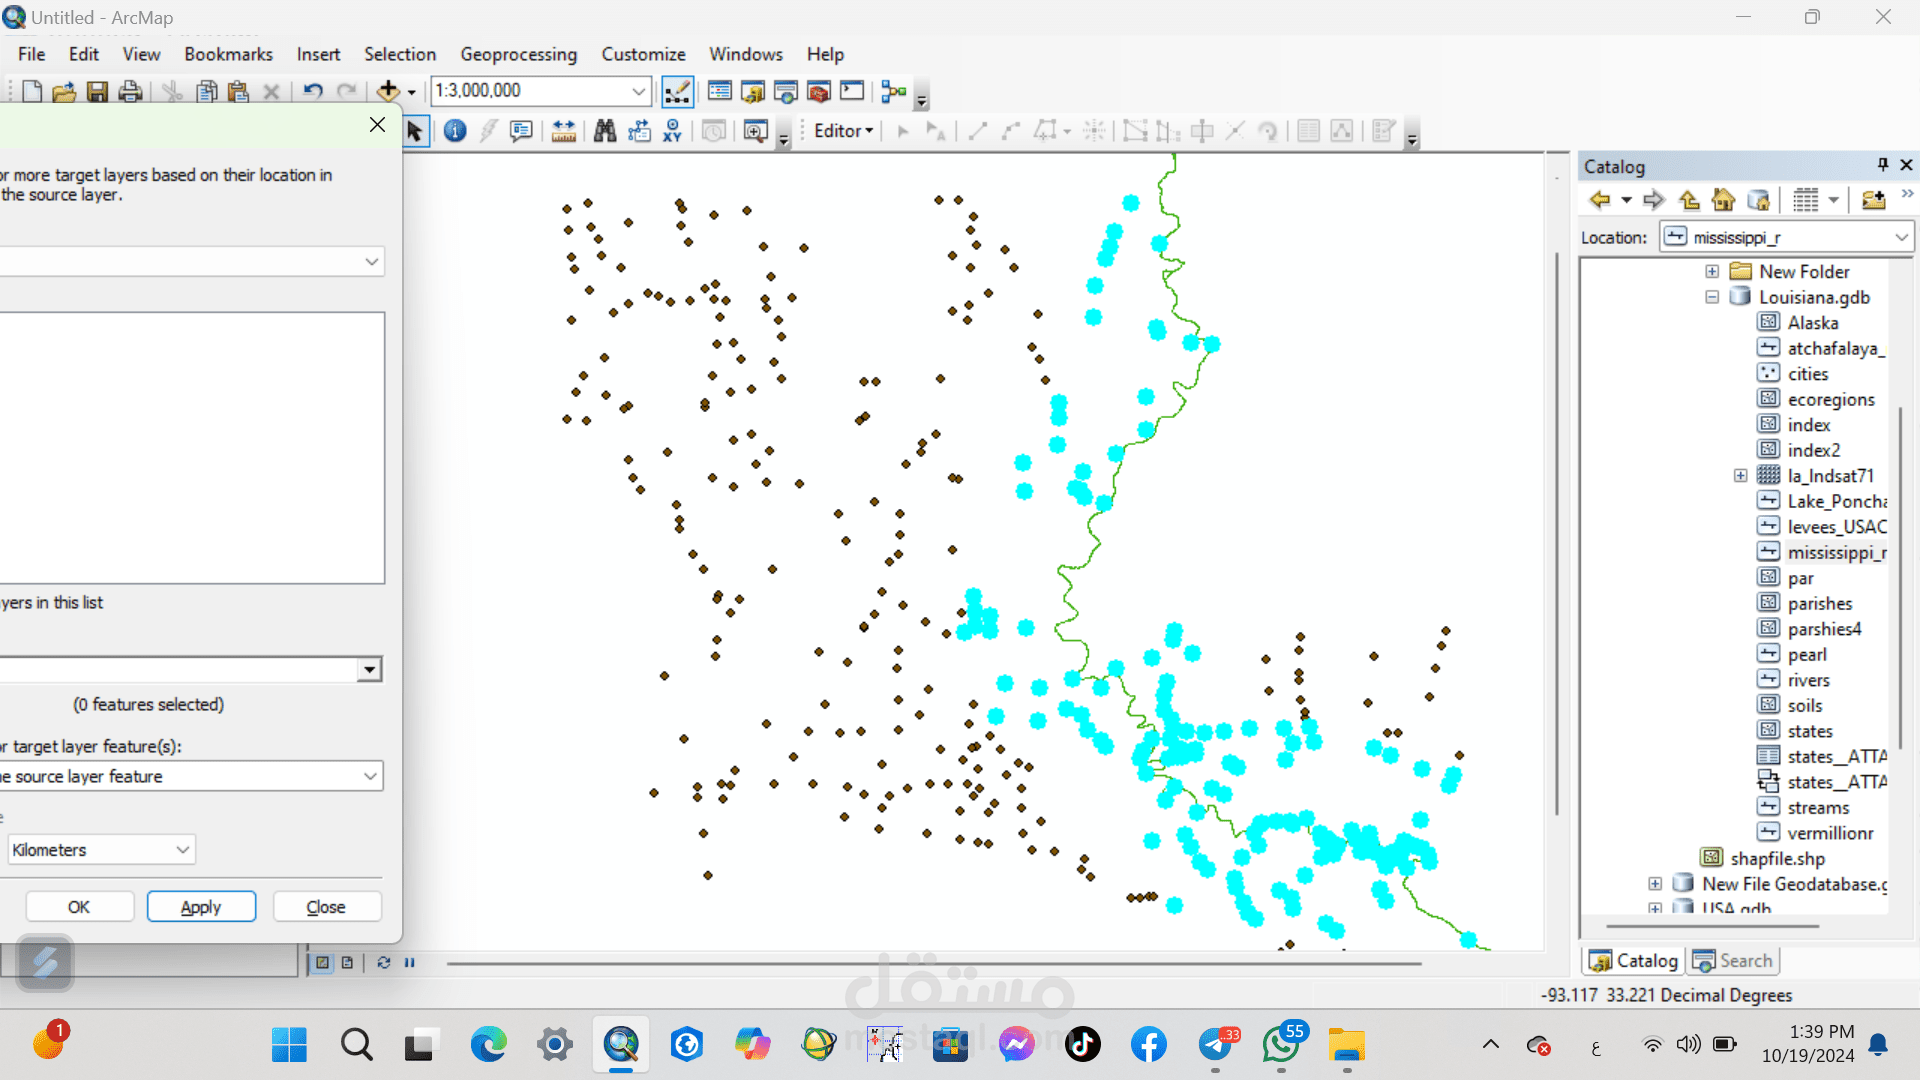Toggle the pause drawing button
1920x1080 pixels.
pos(409,962)
